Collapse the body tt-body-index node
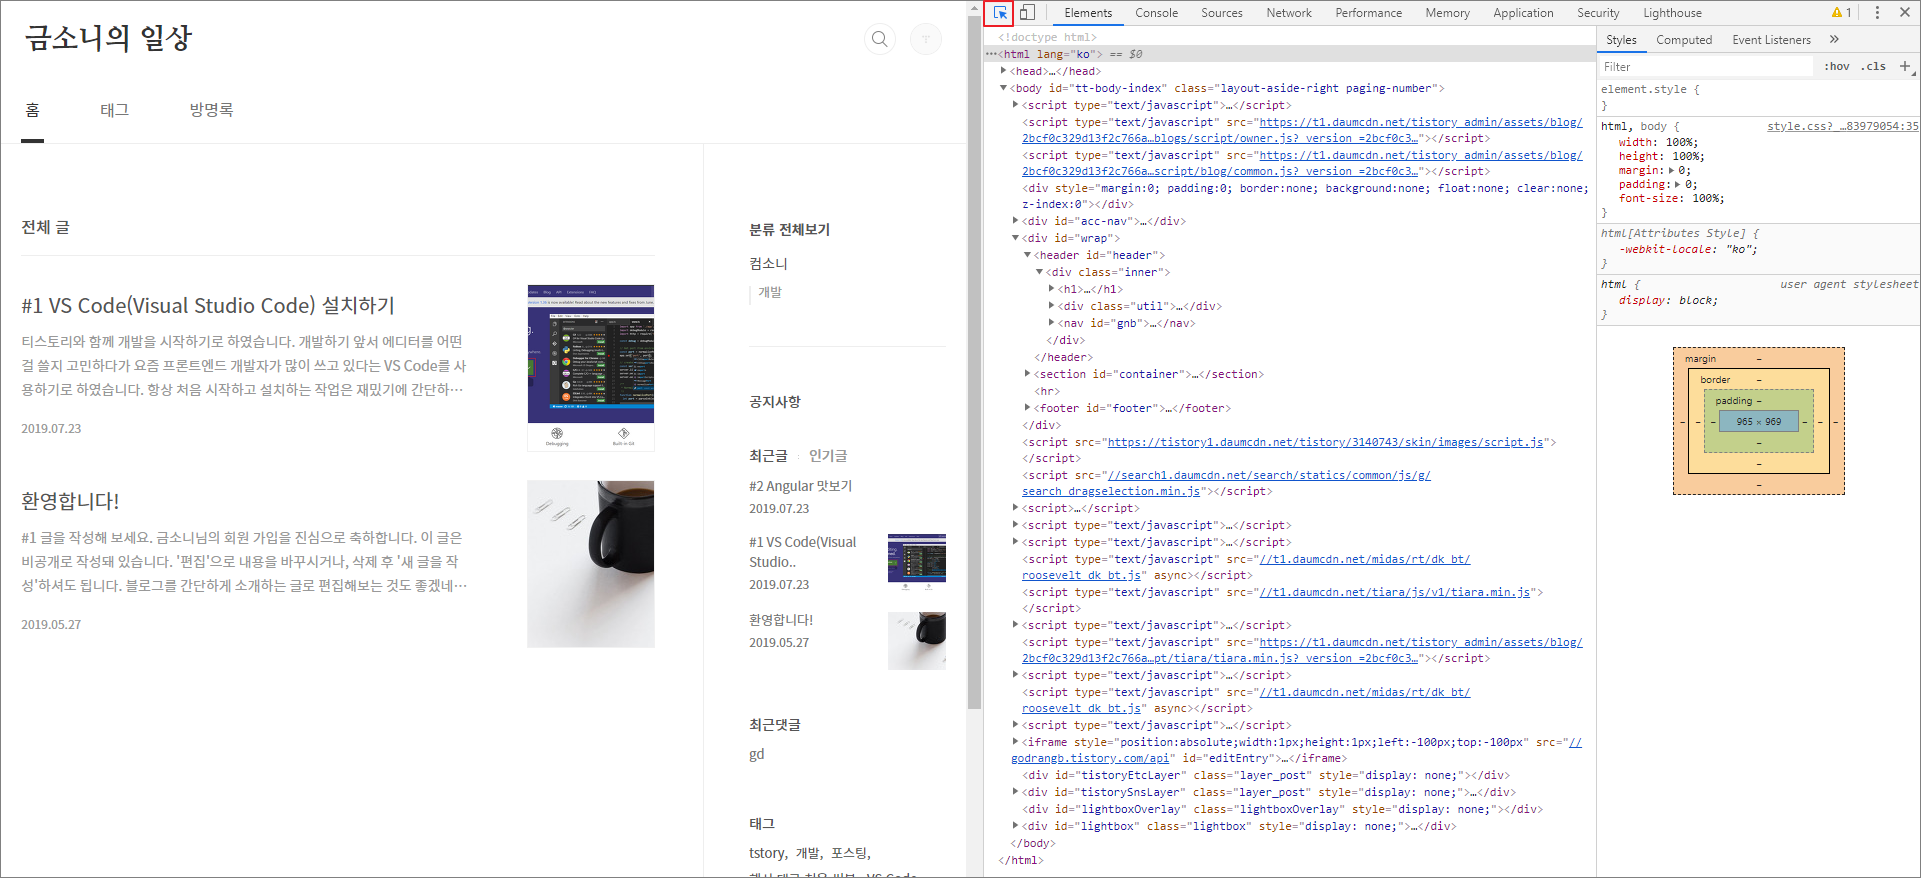 tap(1003, 88)
